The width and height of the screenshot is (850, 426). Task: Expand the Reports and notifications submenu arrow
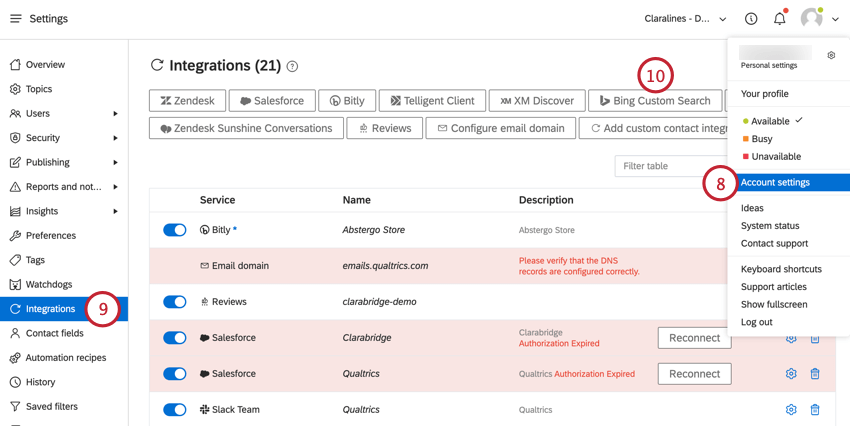tap(115, 186)
